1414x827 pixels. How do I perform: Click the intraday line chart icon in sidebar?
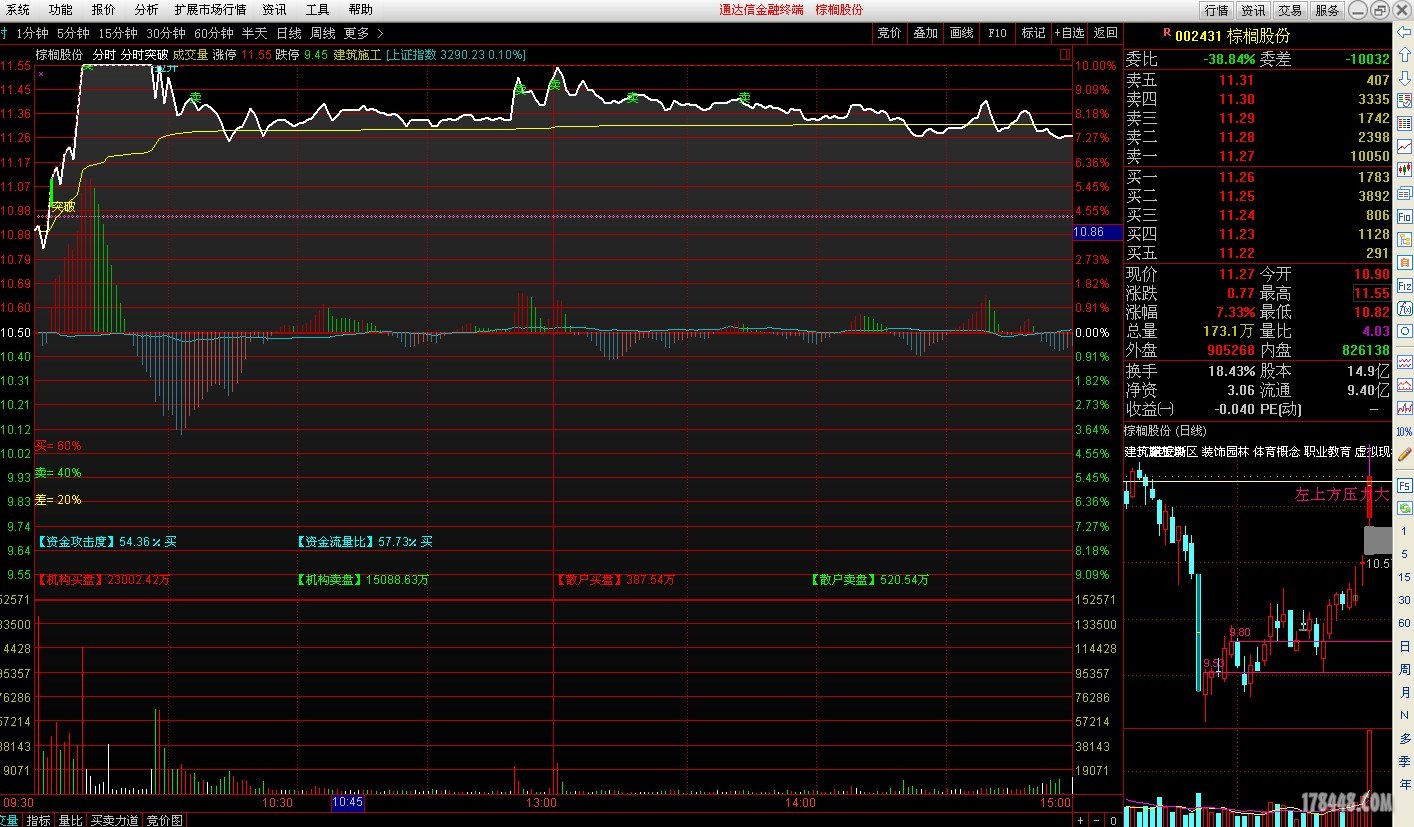tap(1405, 146)
